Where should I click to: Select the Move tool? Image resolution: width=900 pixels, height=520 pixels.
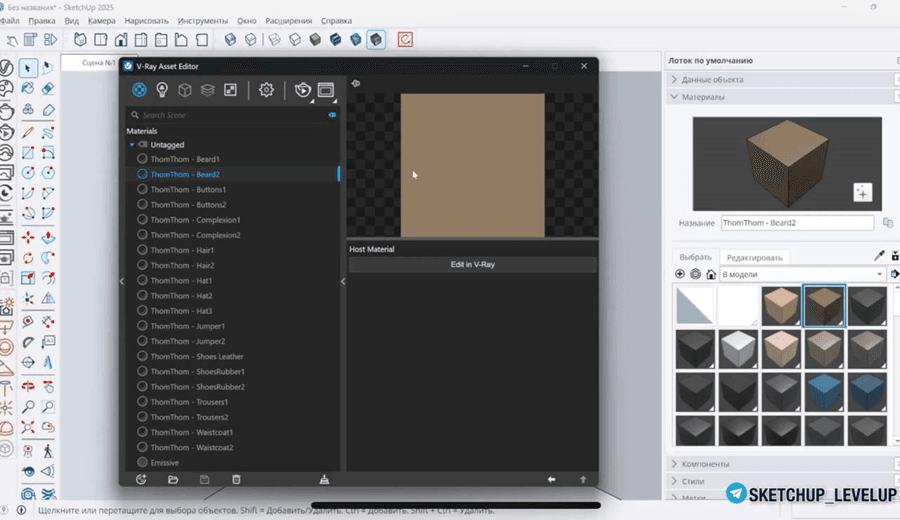28,237
